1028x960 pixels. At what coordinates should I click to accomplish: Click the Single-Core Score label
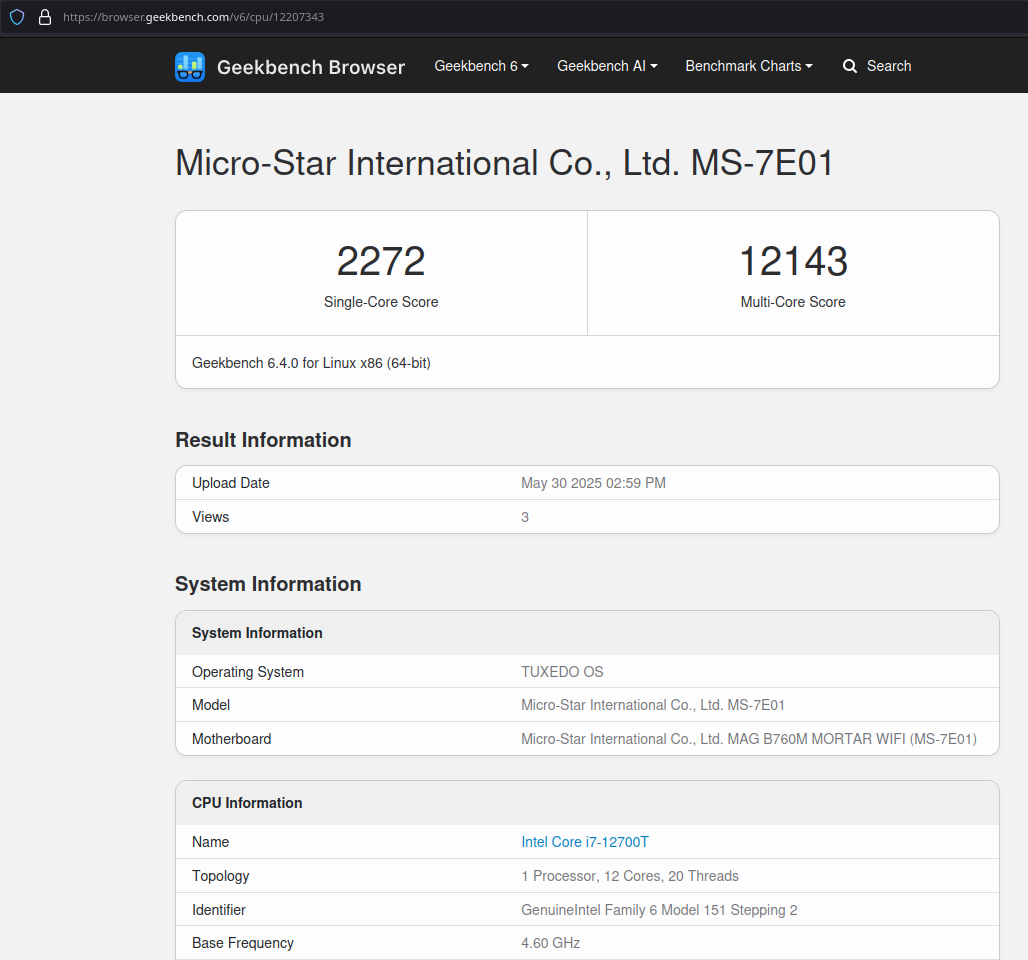pyautogui.click(x=381, y=302)
